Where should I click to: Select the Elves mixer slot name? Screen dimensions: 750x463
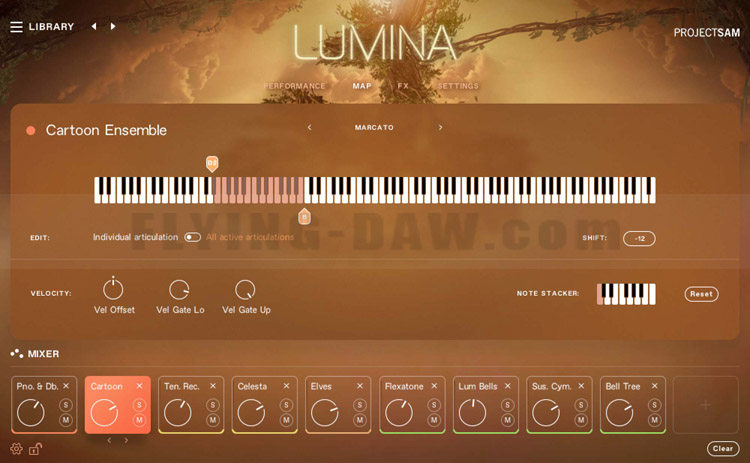(x=321, y=386)
